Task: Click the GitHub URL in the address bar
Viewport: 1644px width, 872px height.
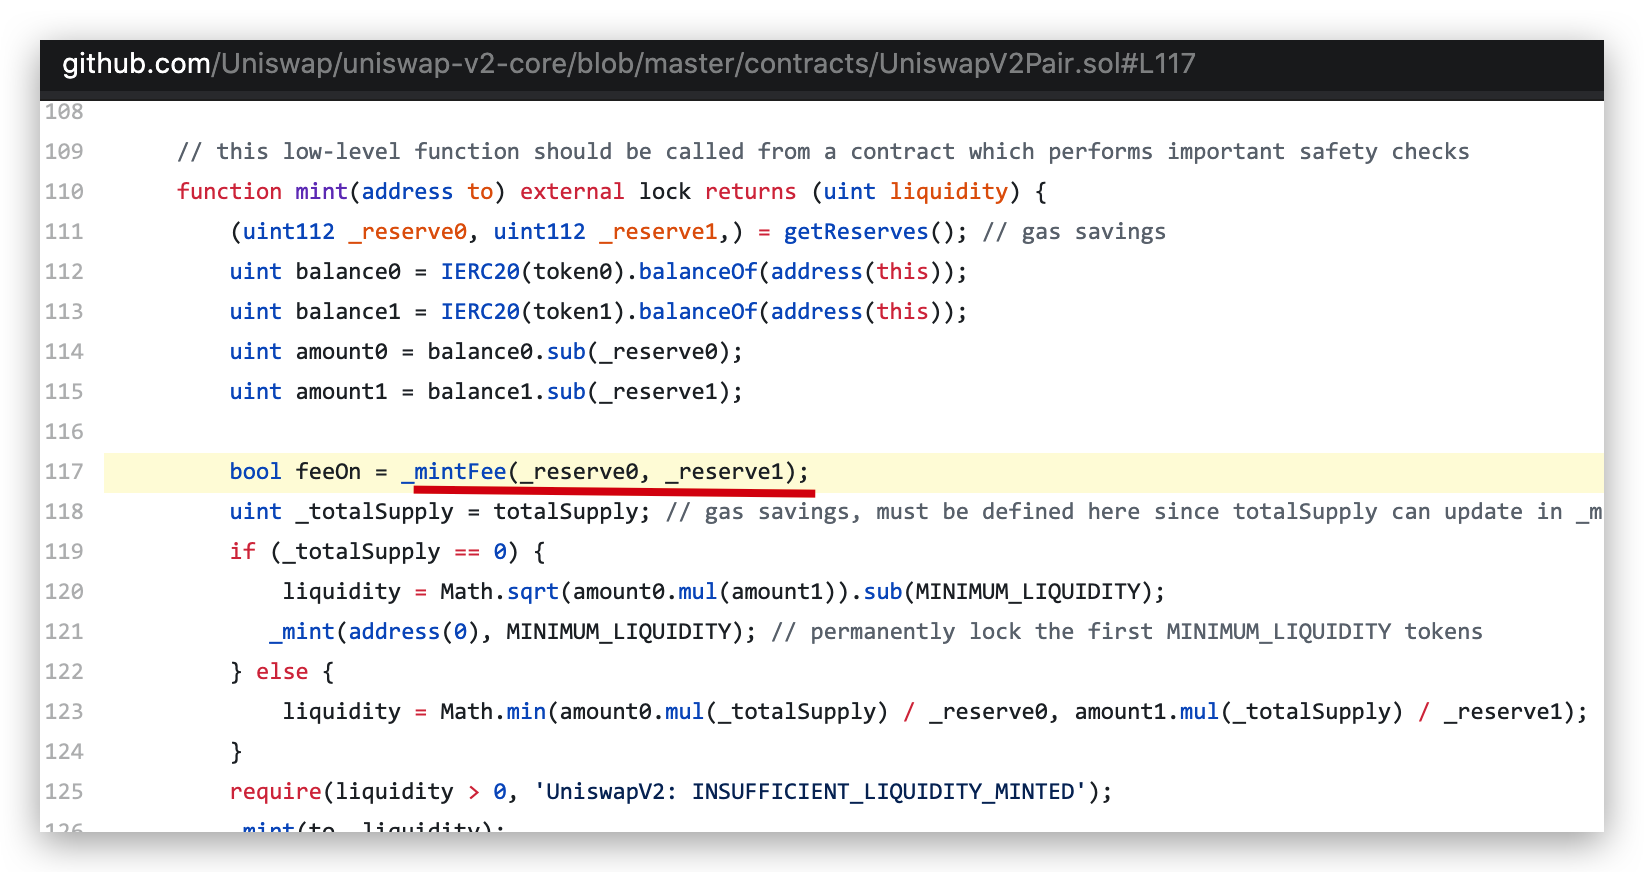Action: point(628,64)
